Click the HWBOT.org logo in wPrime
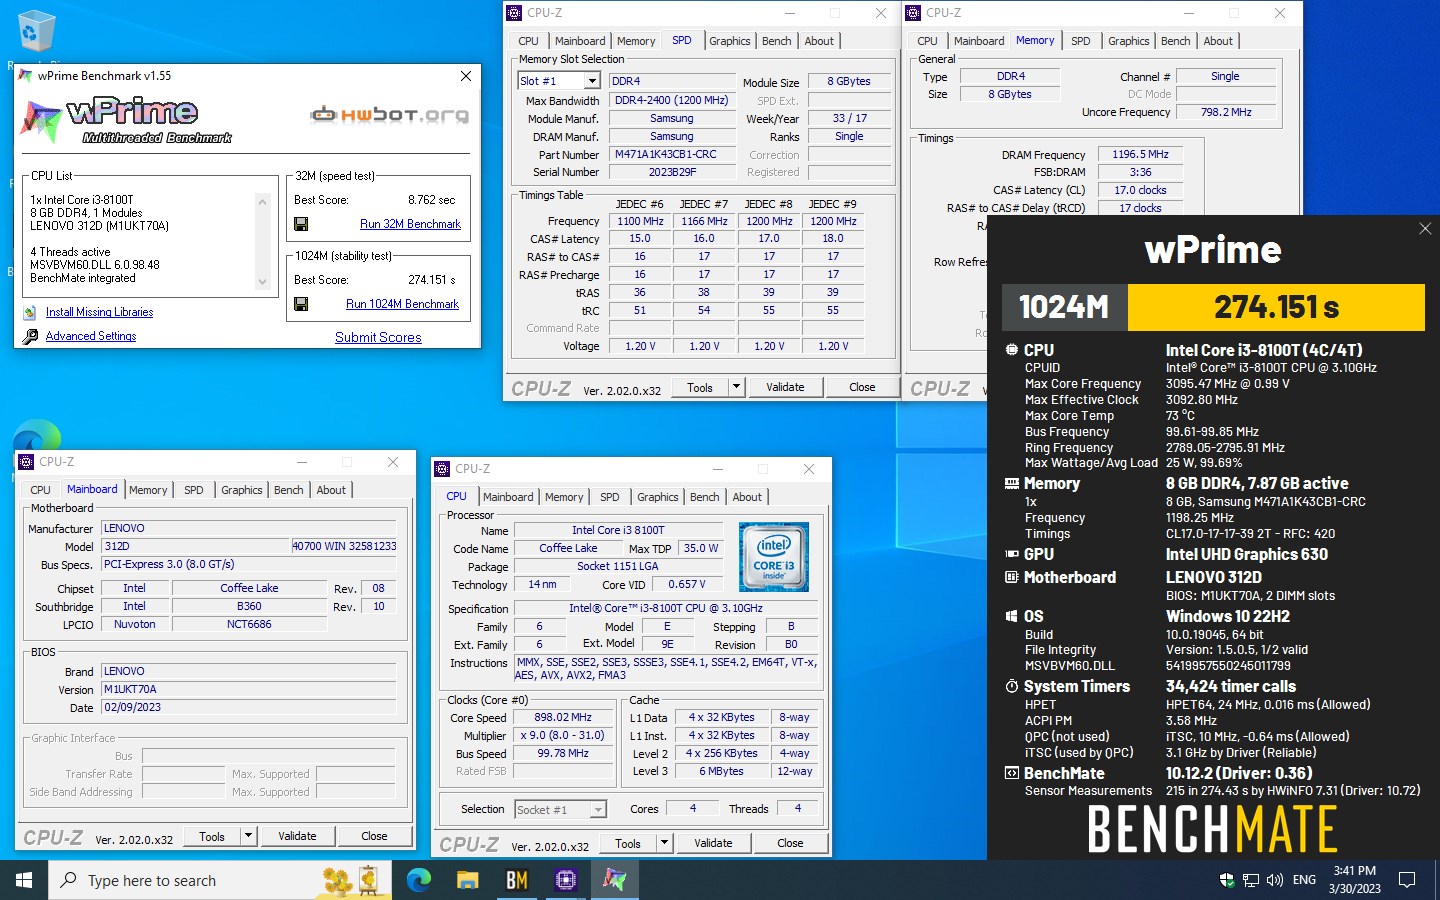1440x900 pixels. tap(390, 114)
